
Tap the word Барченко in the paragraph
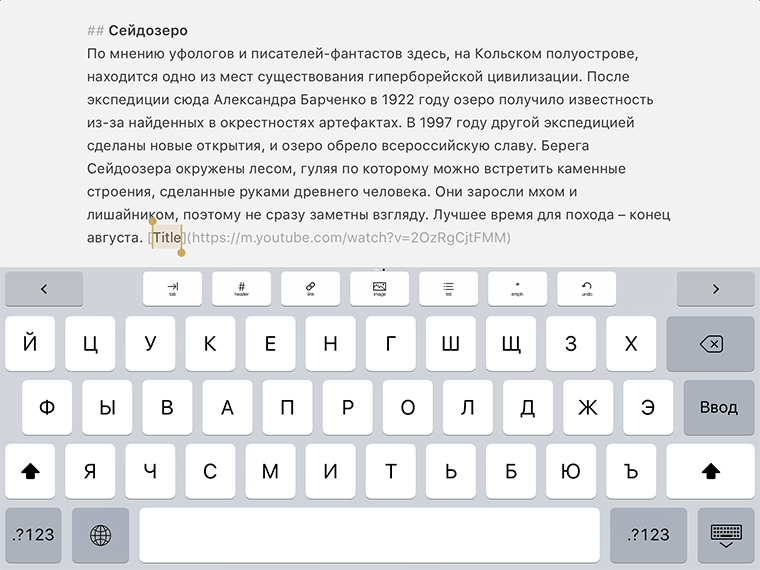pyautogui.click(x=333, y=99)
